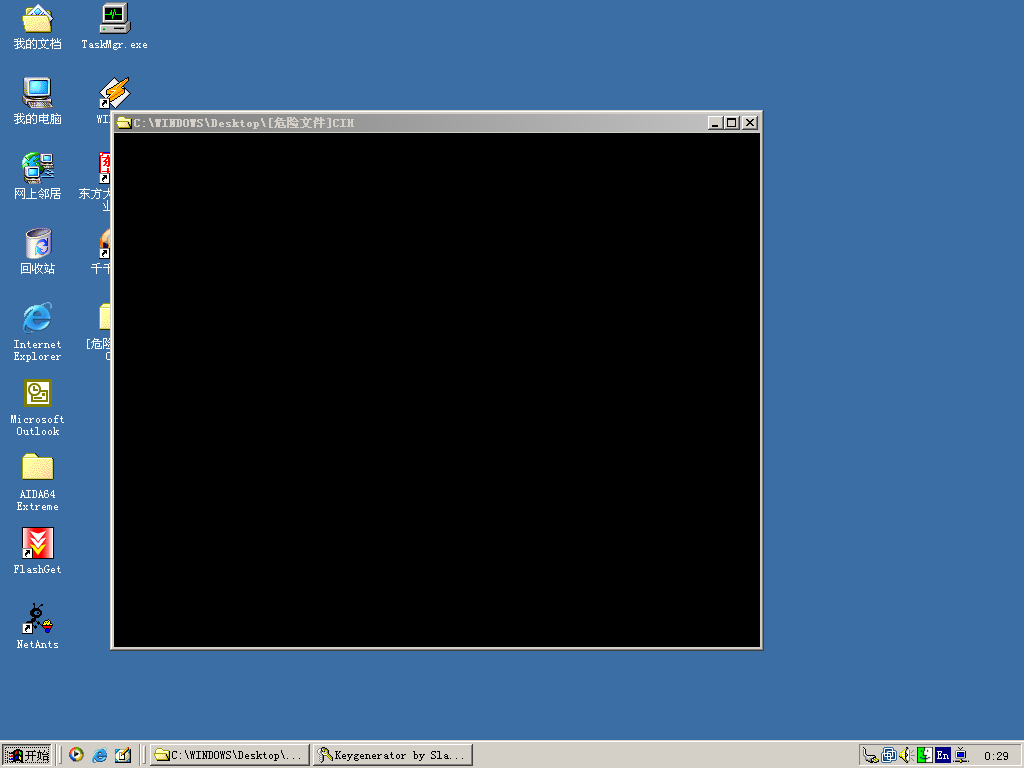Launch TaskMgr.exe from the desktop
Screen dimensions: 1024x768
pos(114,19)
